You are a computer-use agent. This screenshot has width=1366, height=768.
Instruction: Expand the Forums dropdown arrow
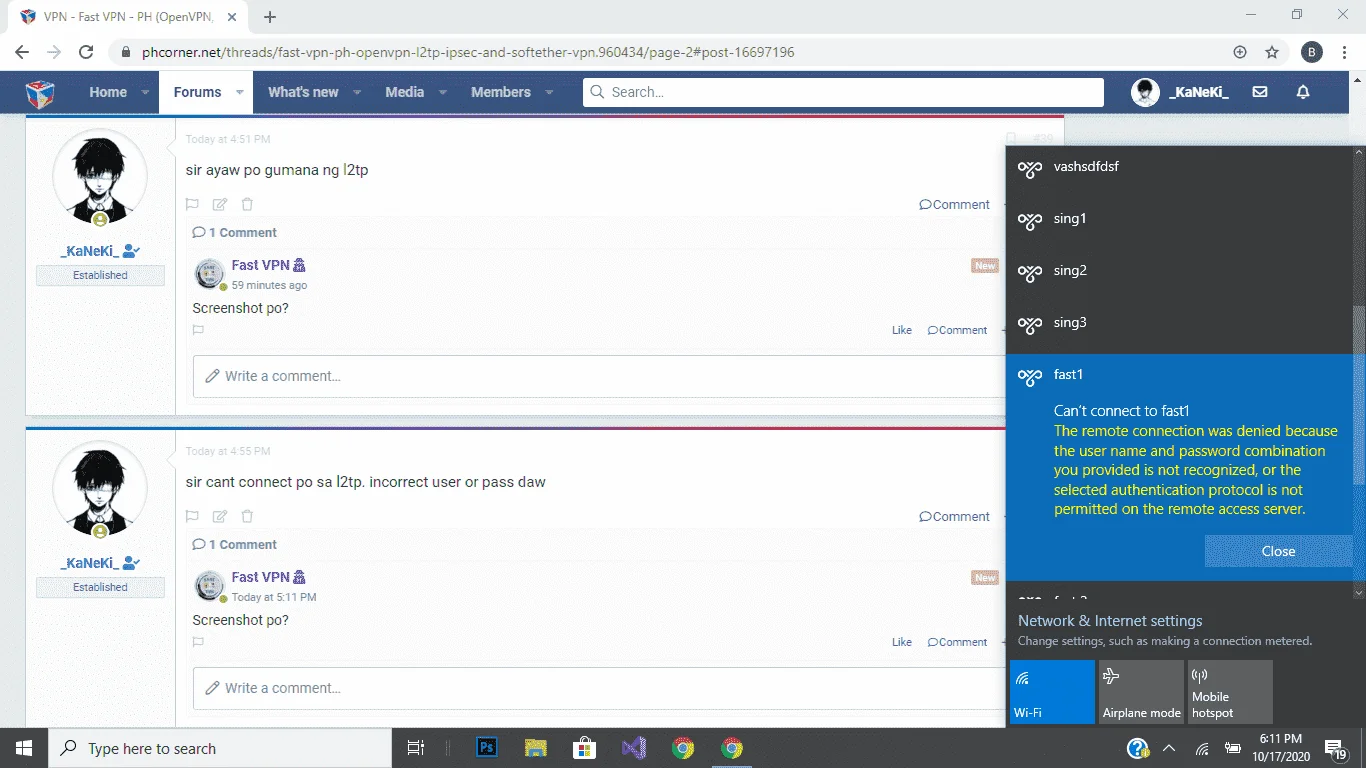tap(240, 92)
